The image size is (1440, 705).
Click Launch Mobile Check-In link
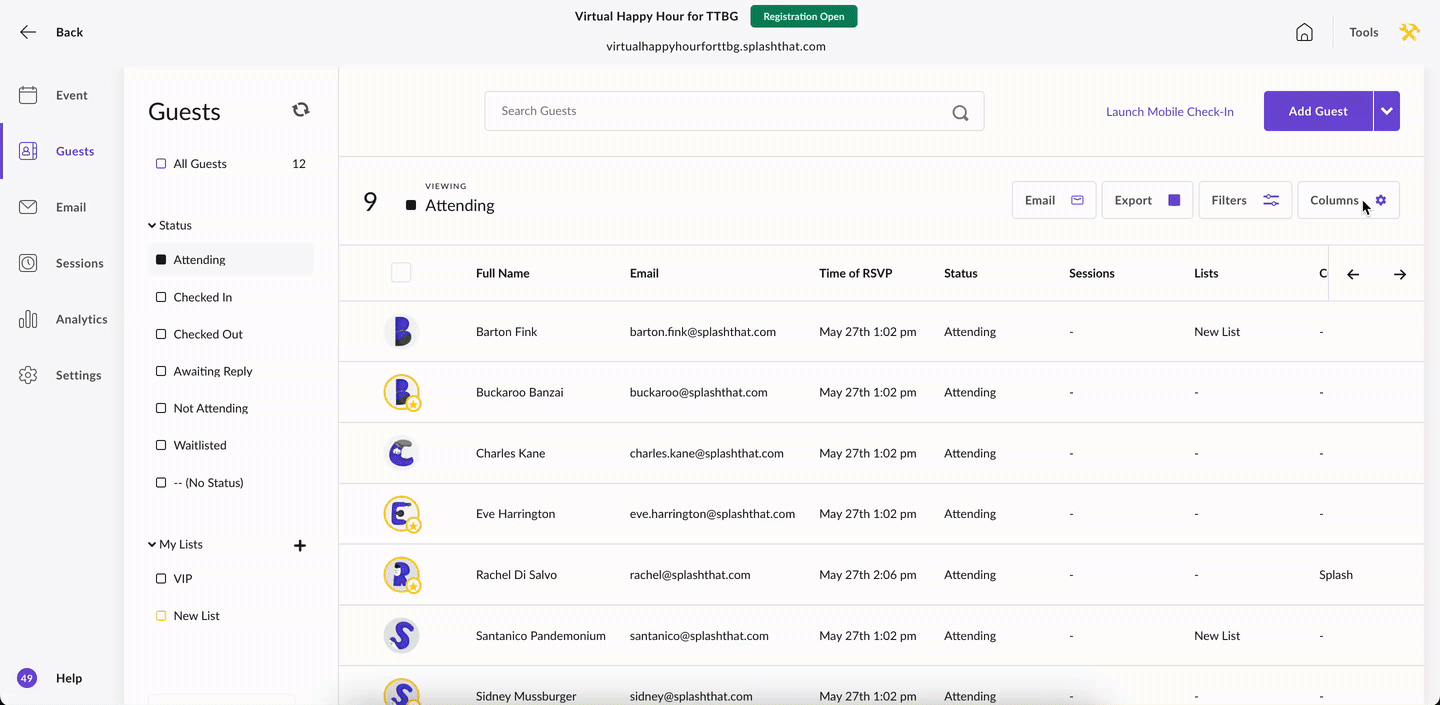point(1169,111)
